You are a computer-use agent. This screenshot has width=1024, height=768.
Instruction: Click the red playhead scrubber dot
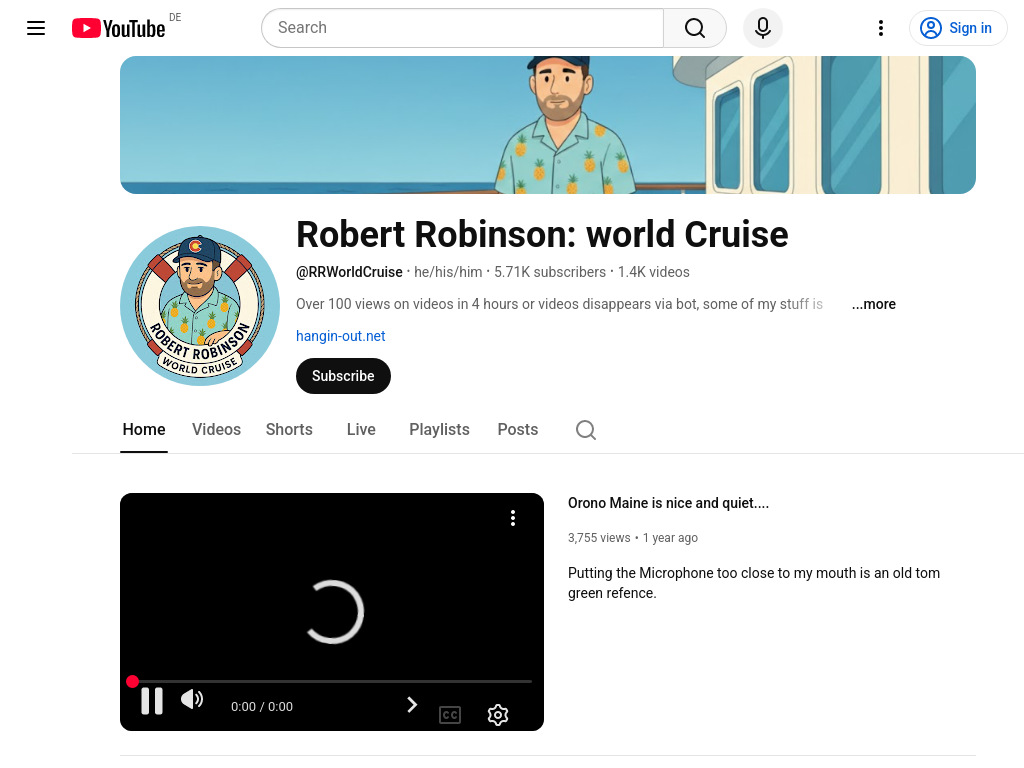133,681
